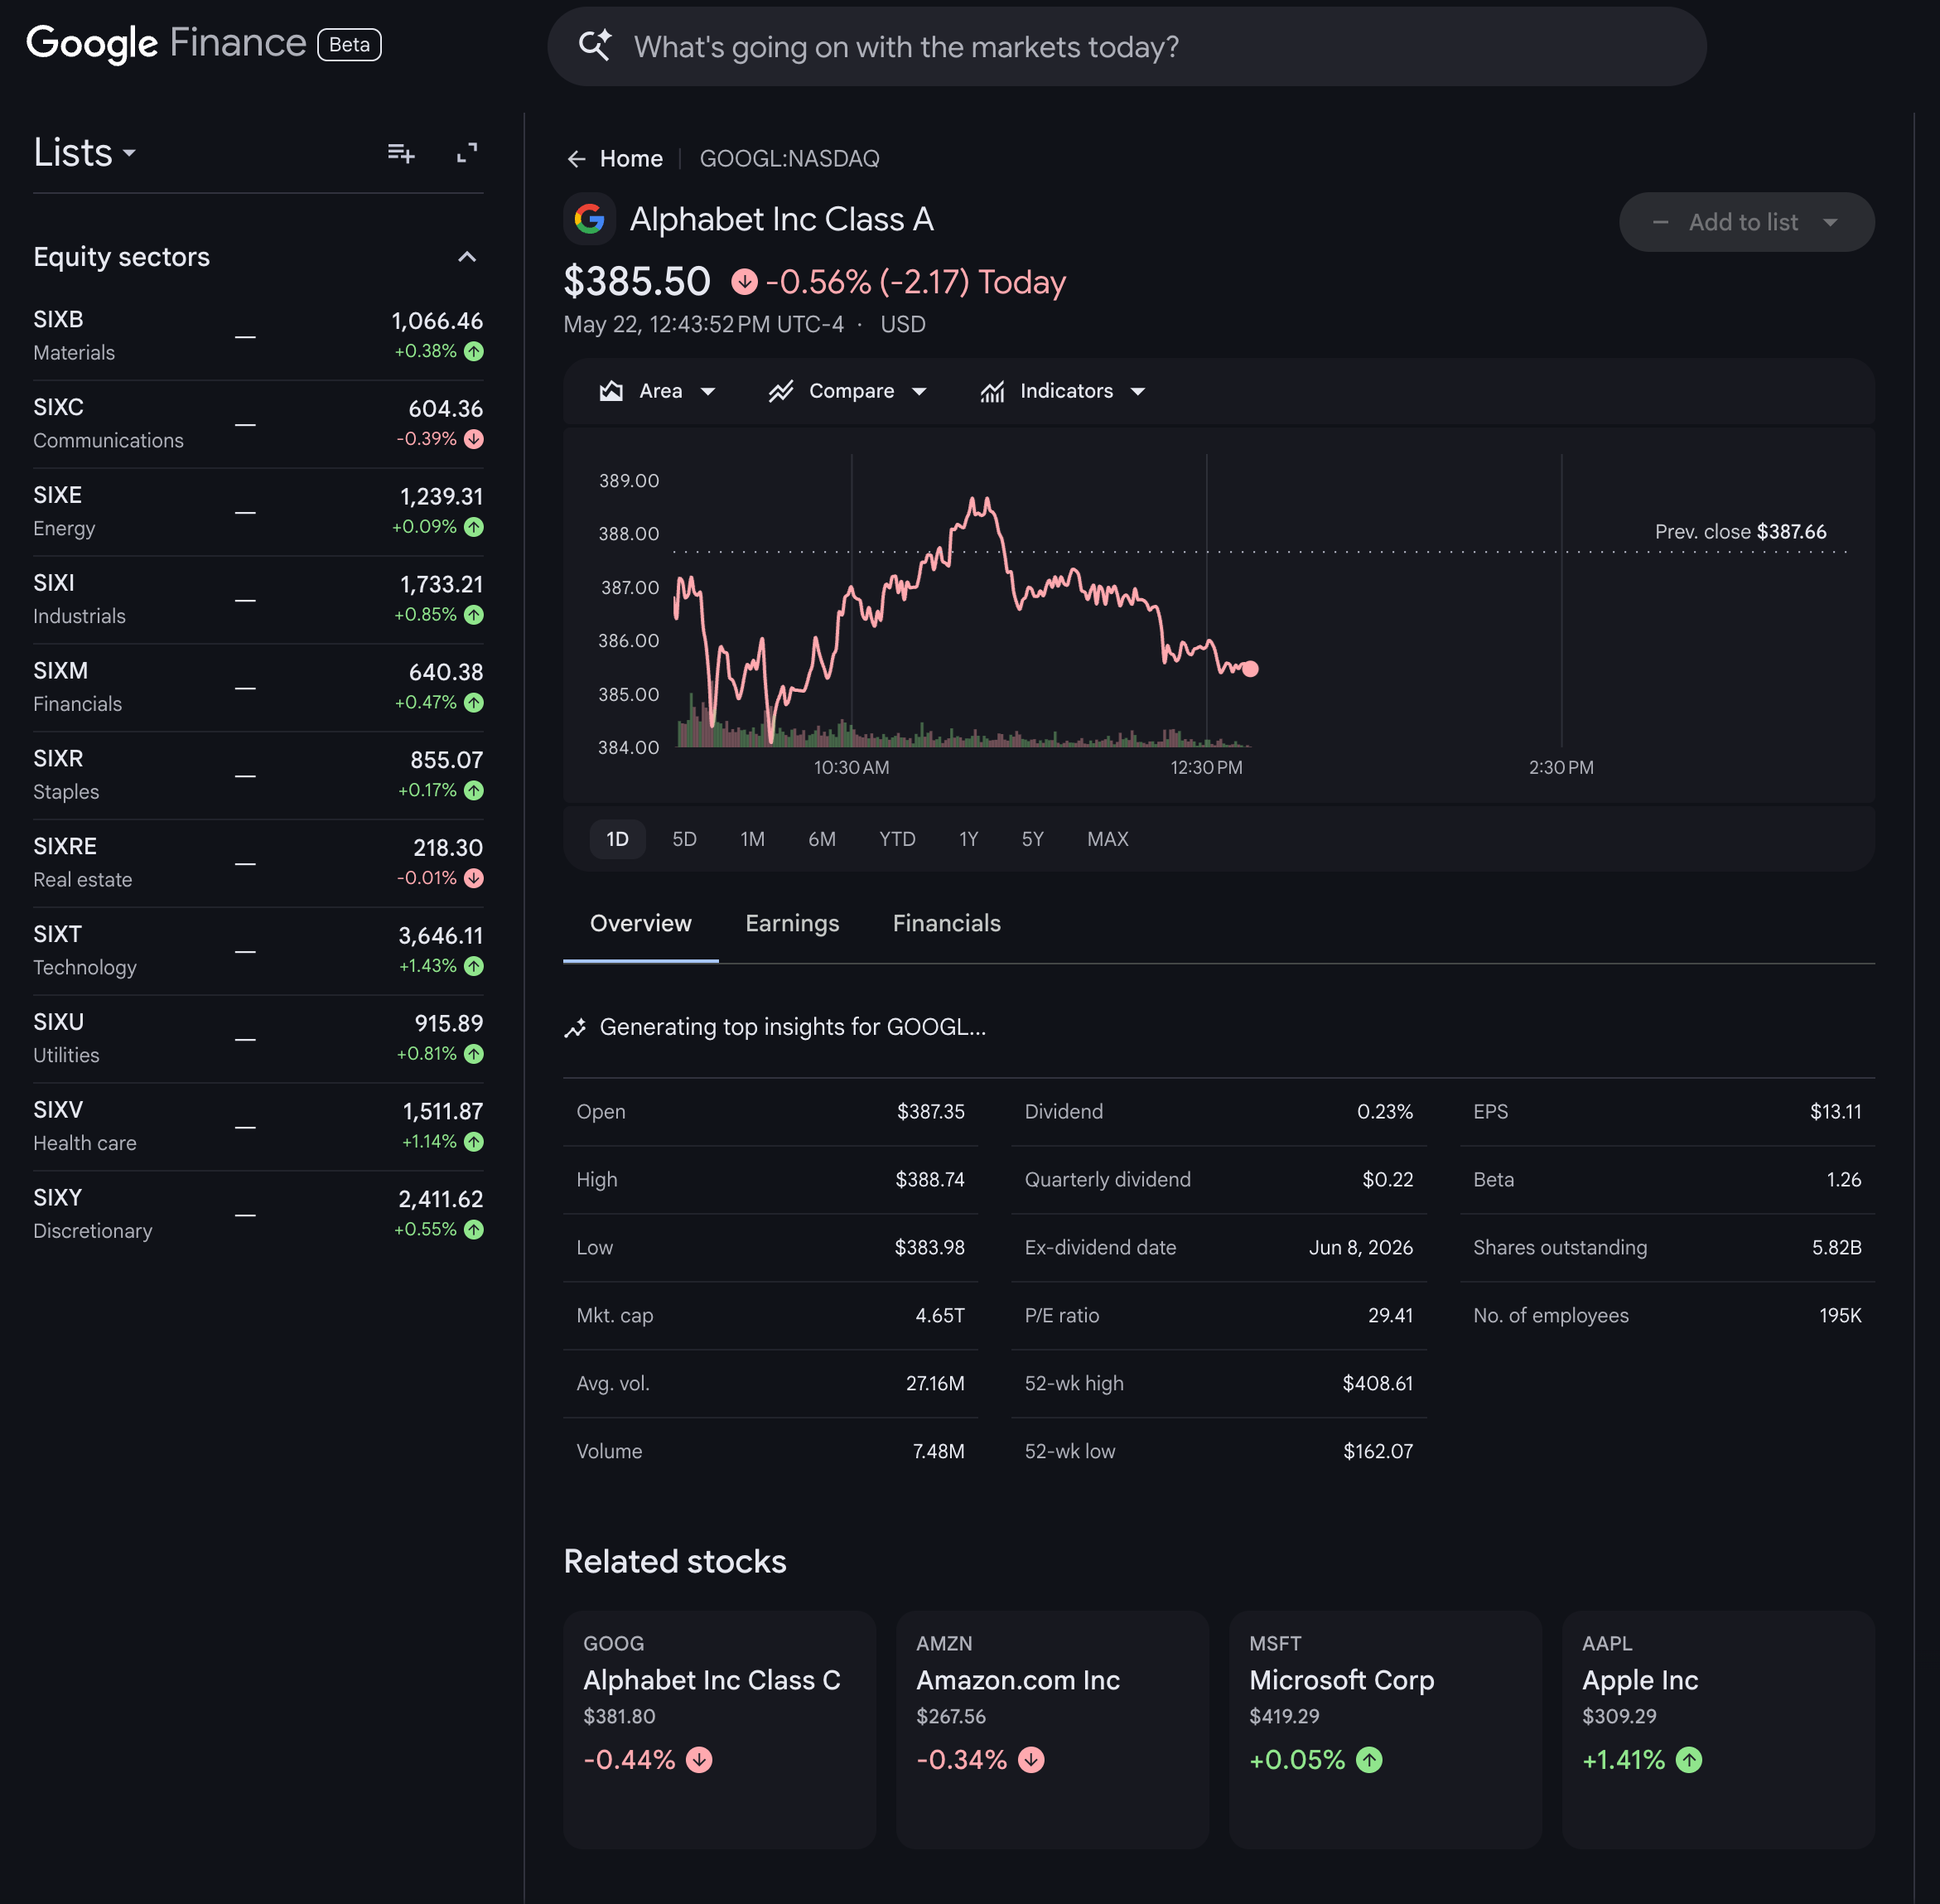The height and width of the screenshot is (1904, 1940).
Task: Expand the lists panel to full view
Action: (467, 152)
